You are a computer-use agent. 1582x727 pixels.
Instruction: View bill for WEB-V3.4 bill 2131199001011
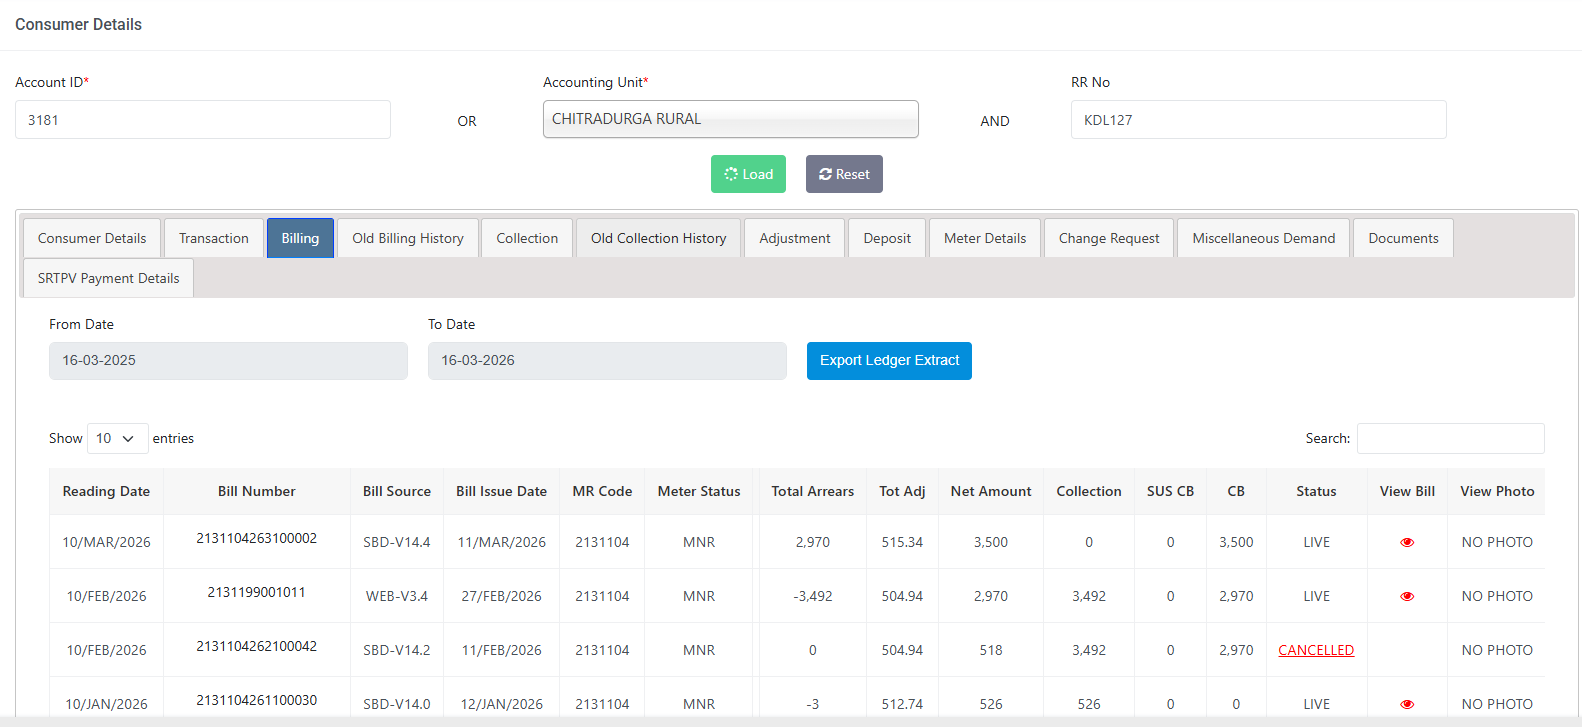pos(1406,596)
